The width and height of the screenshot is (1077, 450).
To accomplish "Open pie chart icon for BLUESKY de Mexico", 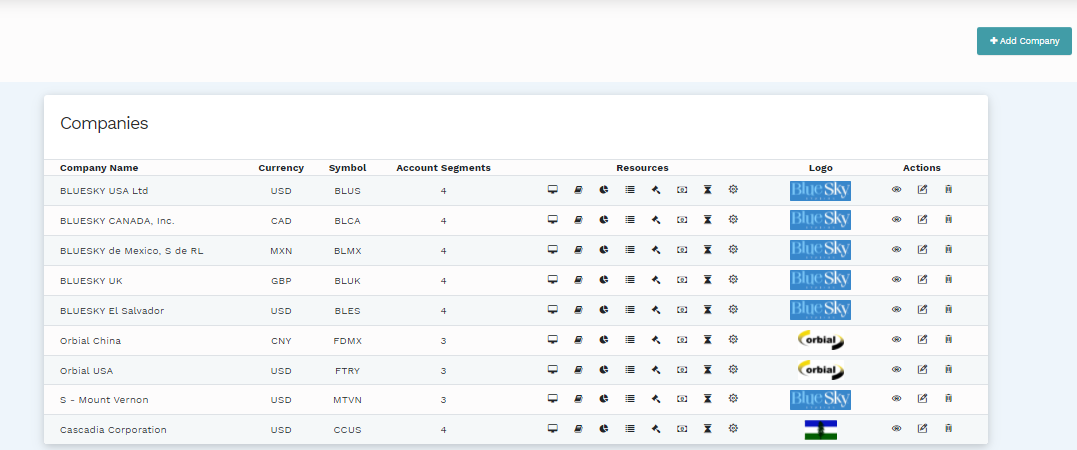I will point(604,250).
